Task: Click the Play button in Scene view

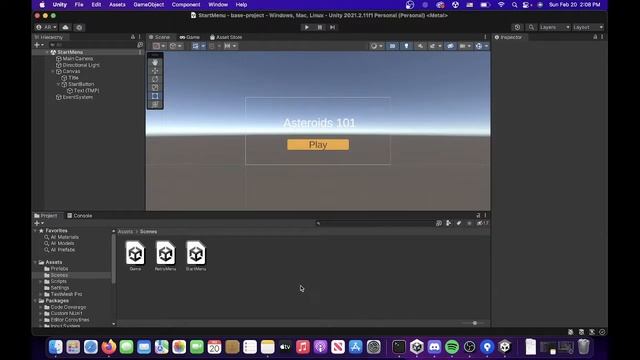Action: (318, 144)
